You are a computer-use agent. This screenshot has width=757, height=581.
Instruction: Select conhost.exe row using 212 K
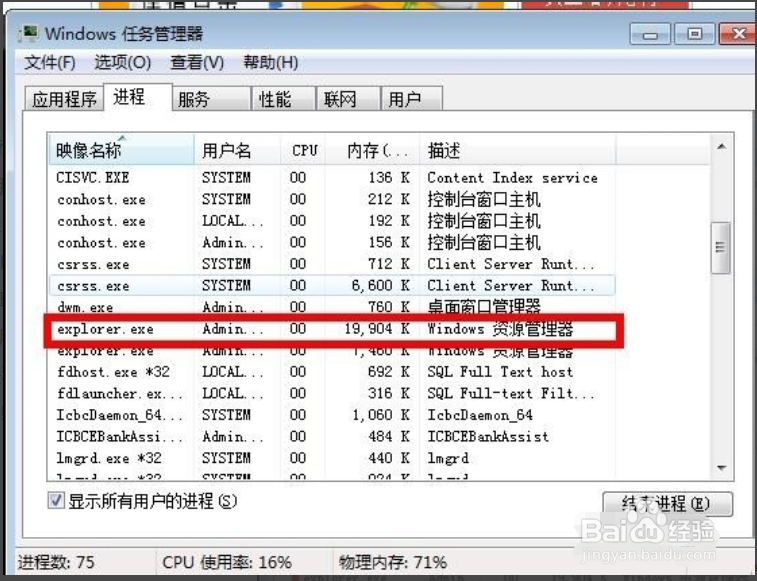pos(332,199)
